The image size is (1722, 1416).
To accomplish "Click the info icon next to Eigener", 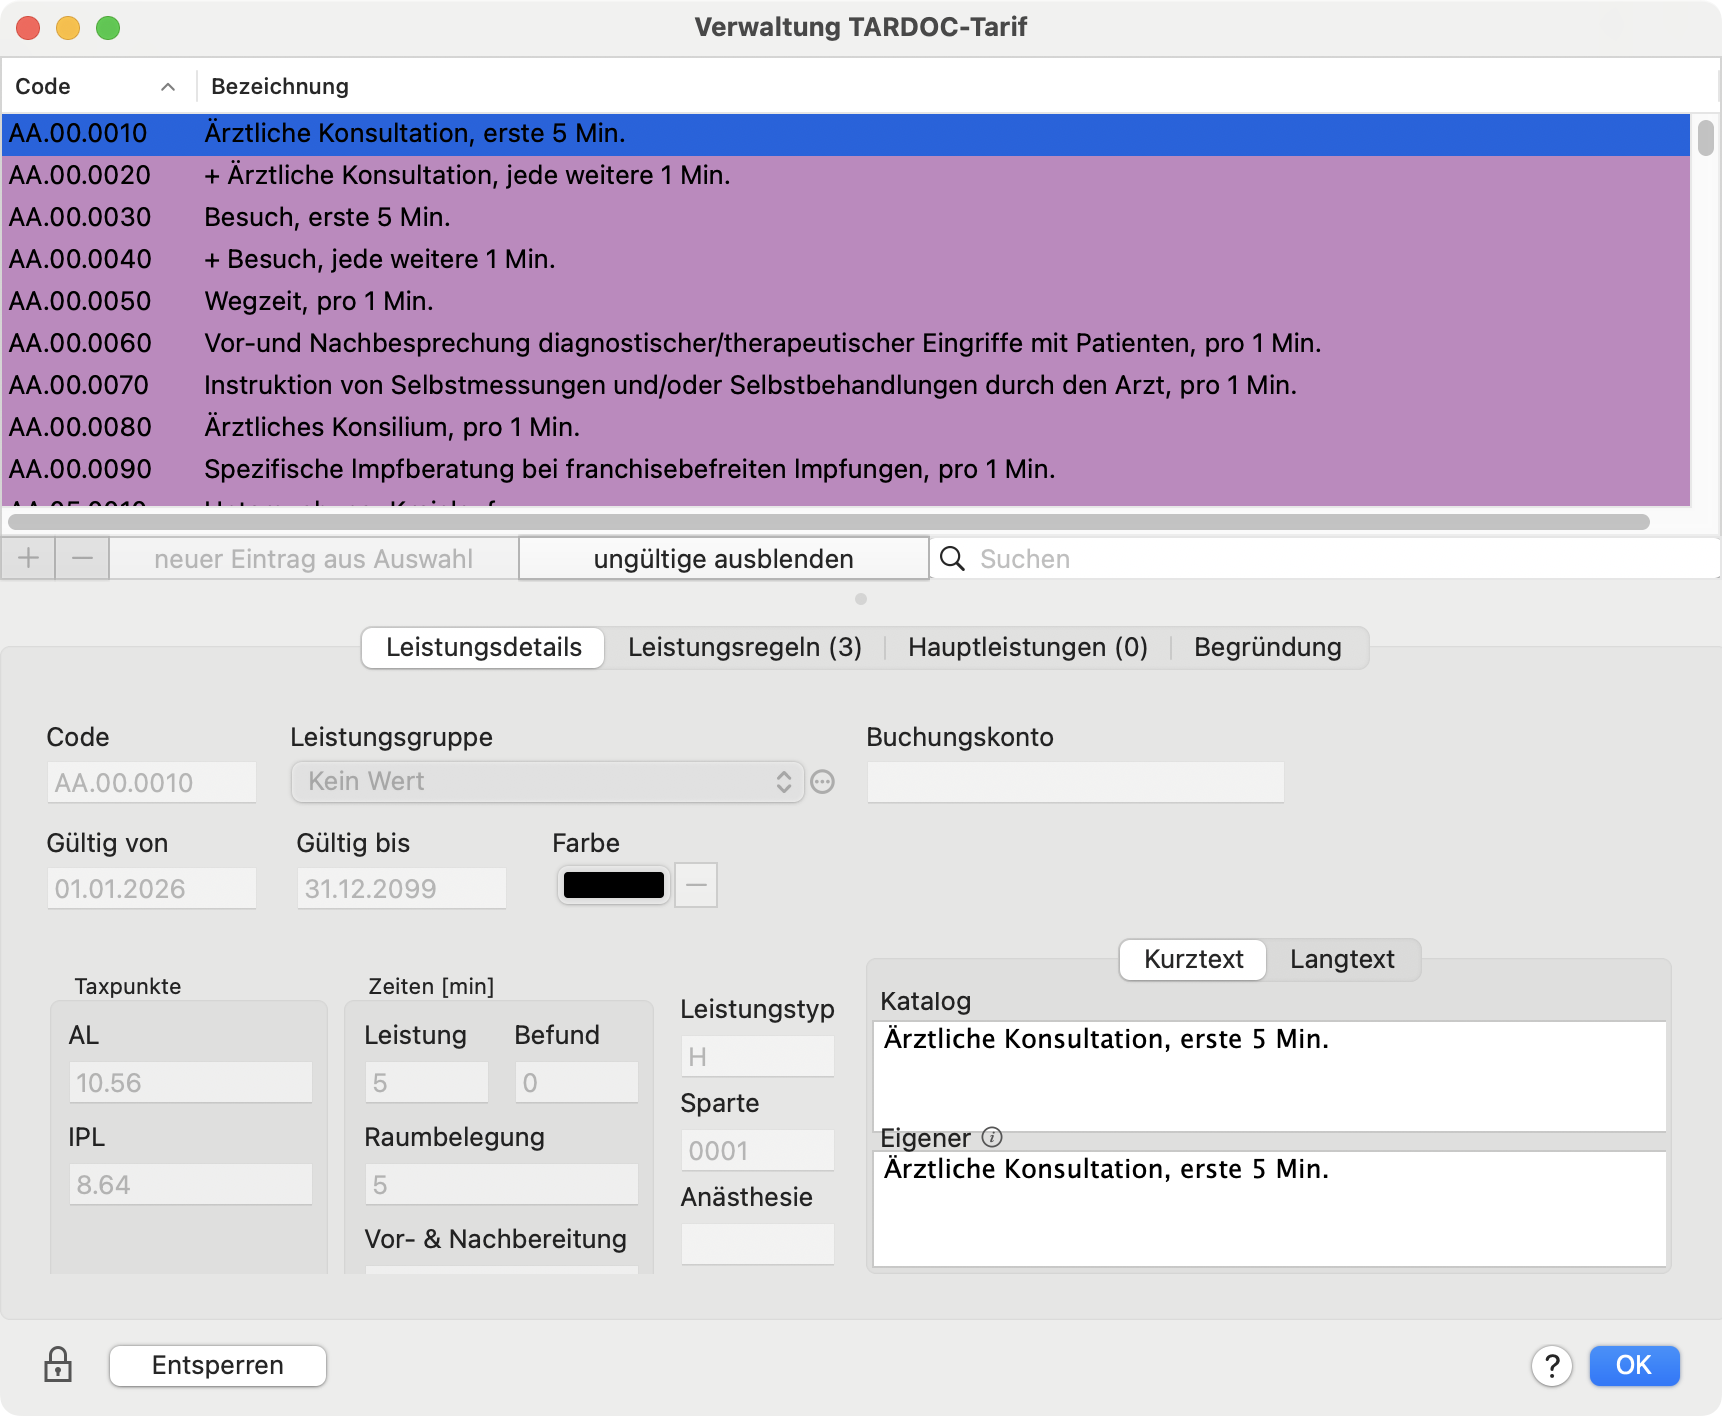I will click(x=992, y=1137).
